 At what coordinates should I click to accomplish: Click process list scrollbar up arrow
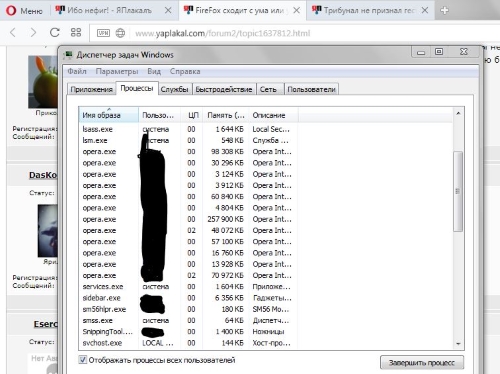coord(458,113)
